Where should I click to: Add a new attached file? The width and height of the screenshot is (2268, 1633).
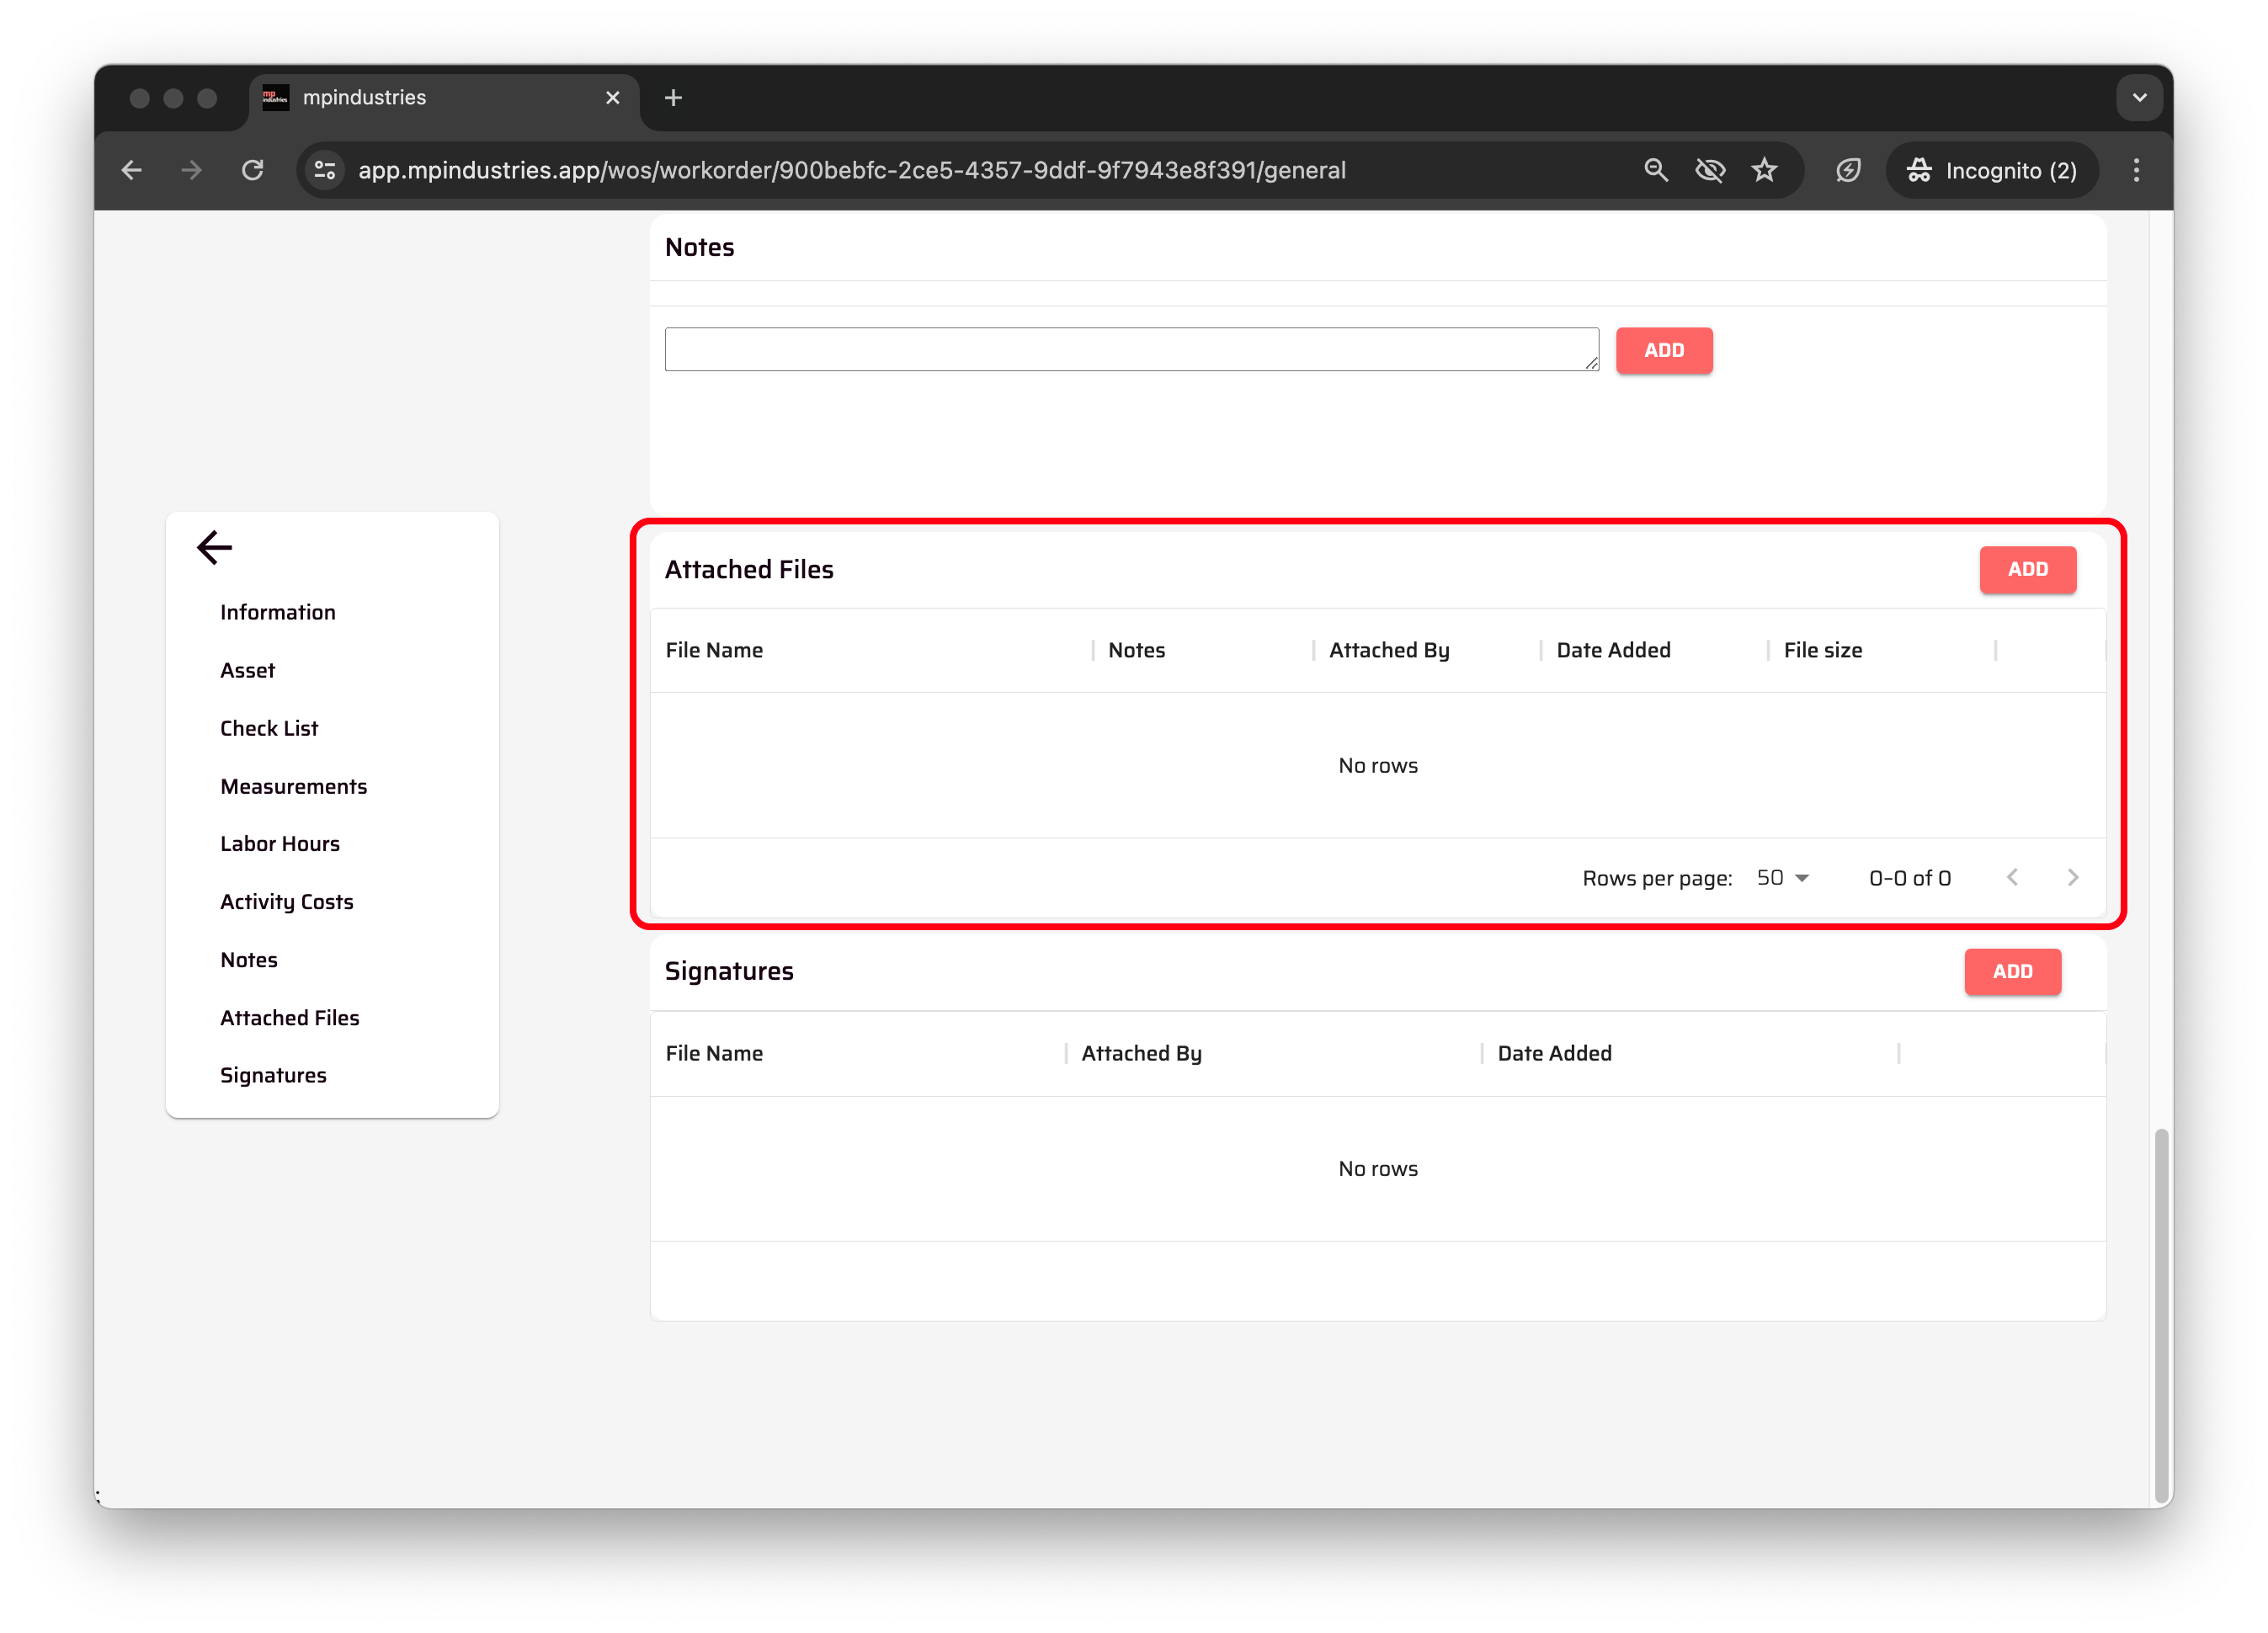tap(2027, 569)
